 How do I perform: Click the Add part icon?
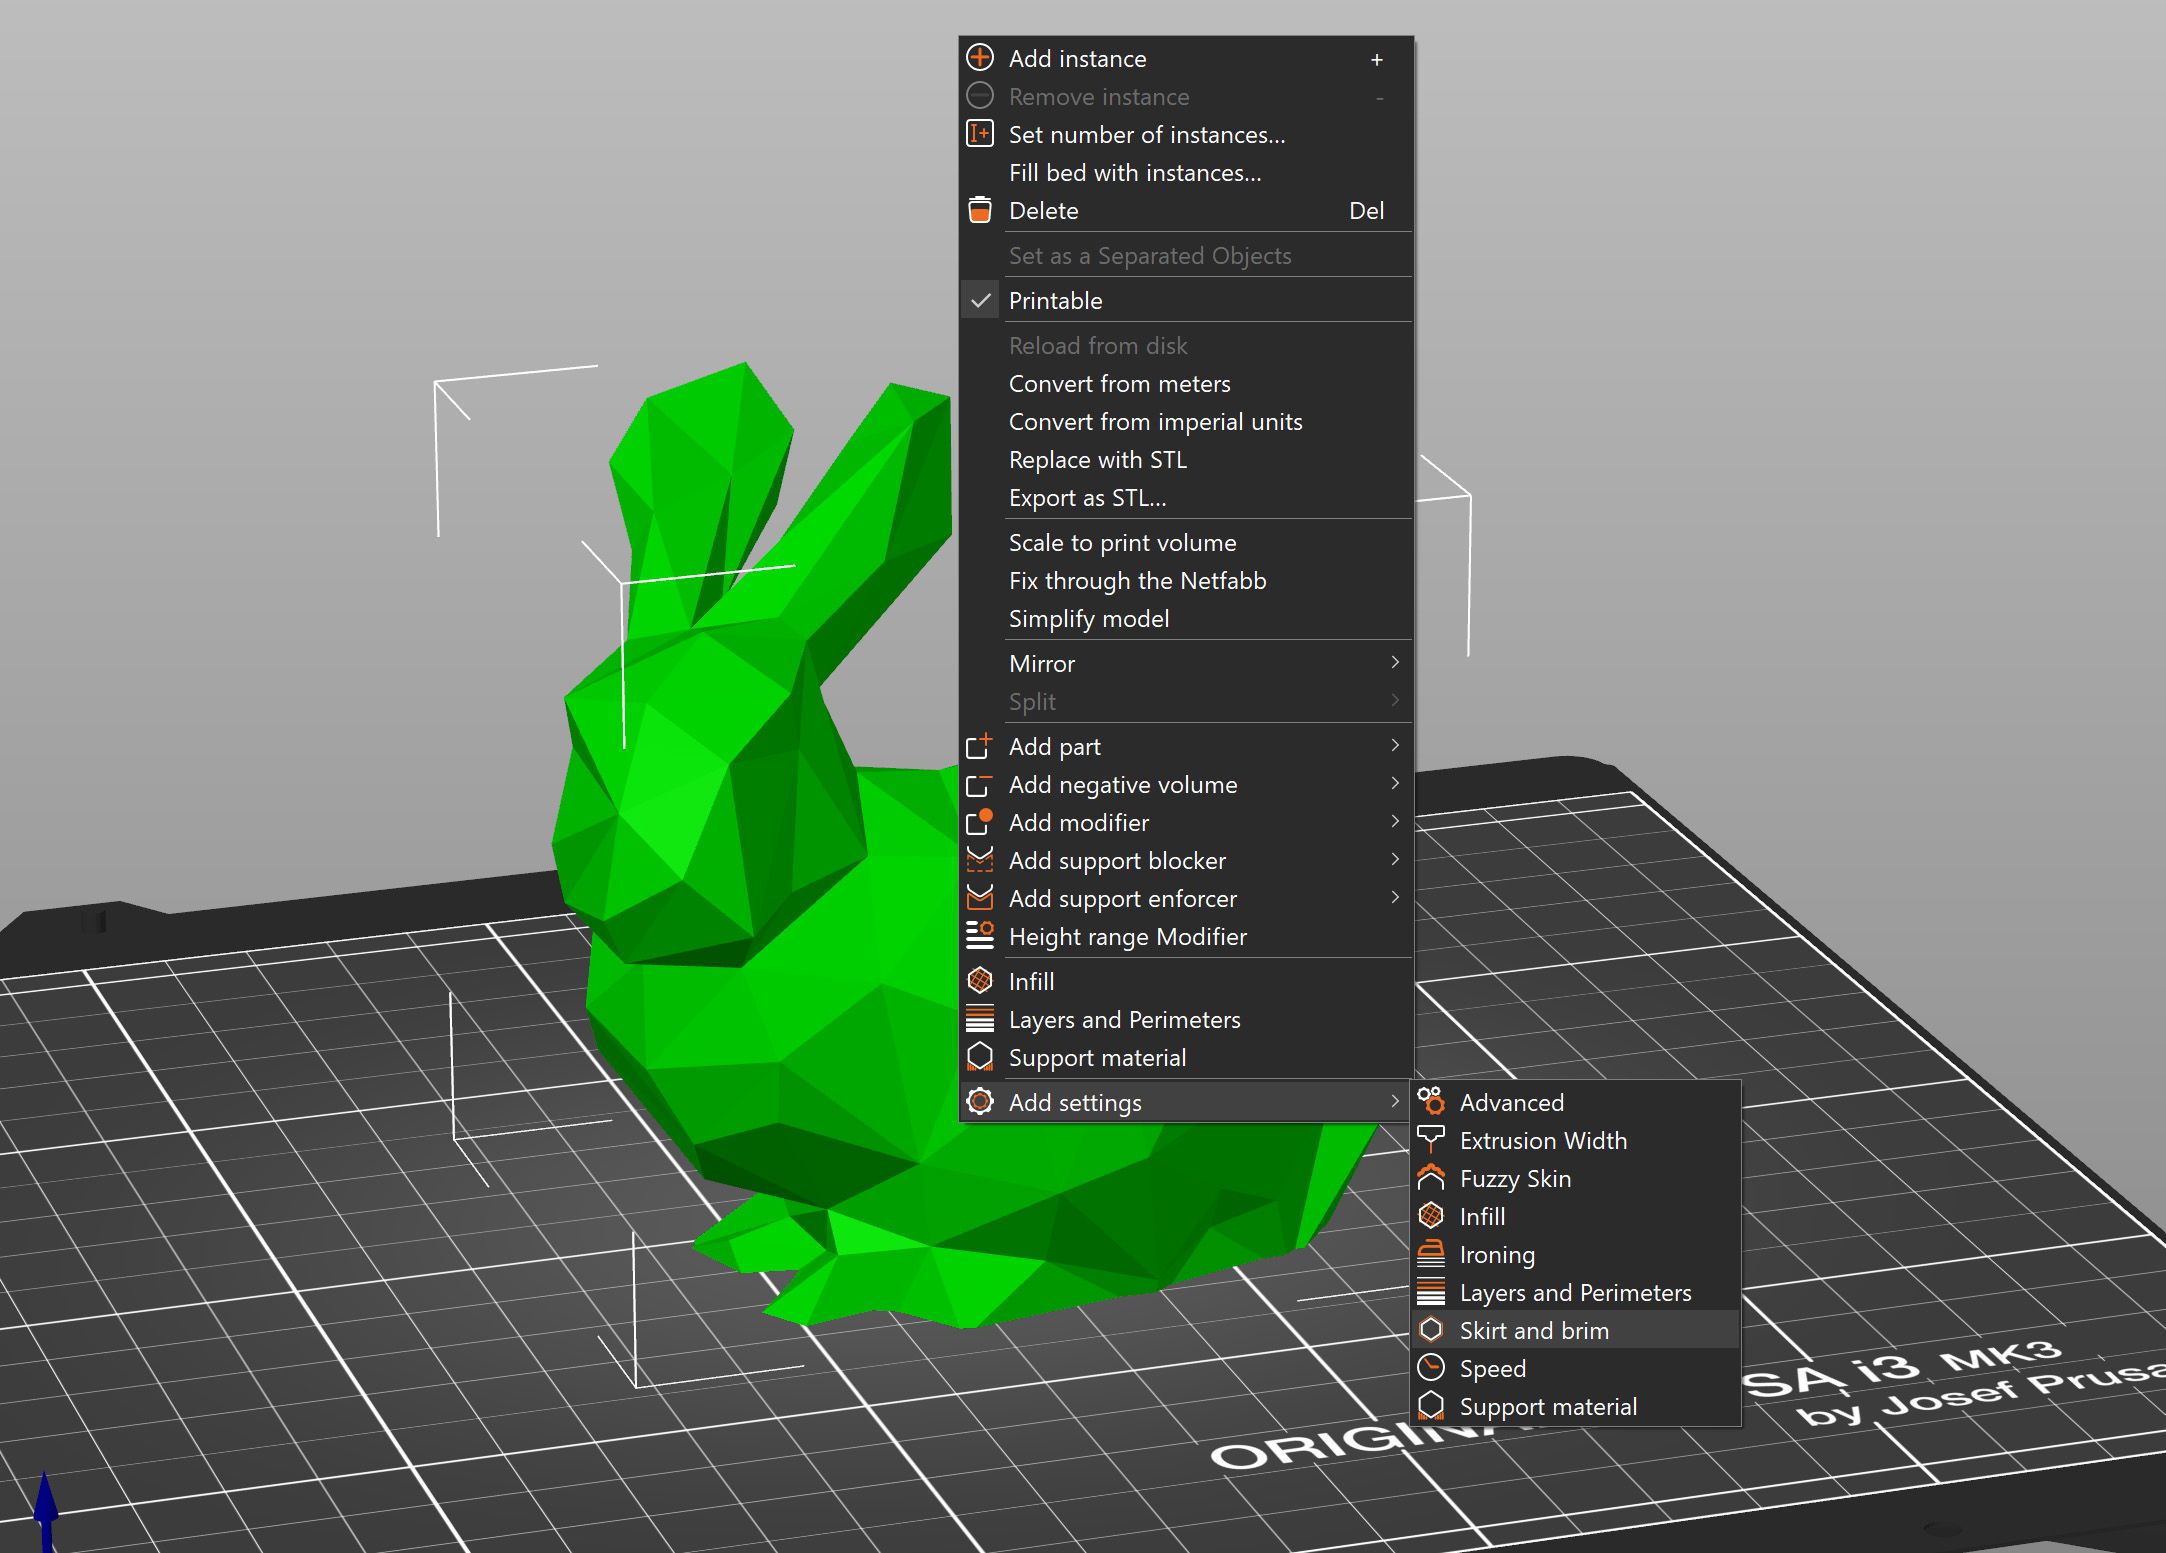point(980,746)
